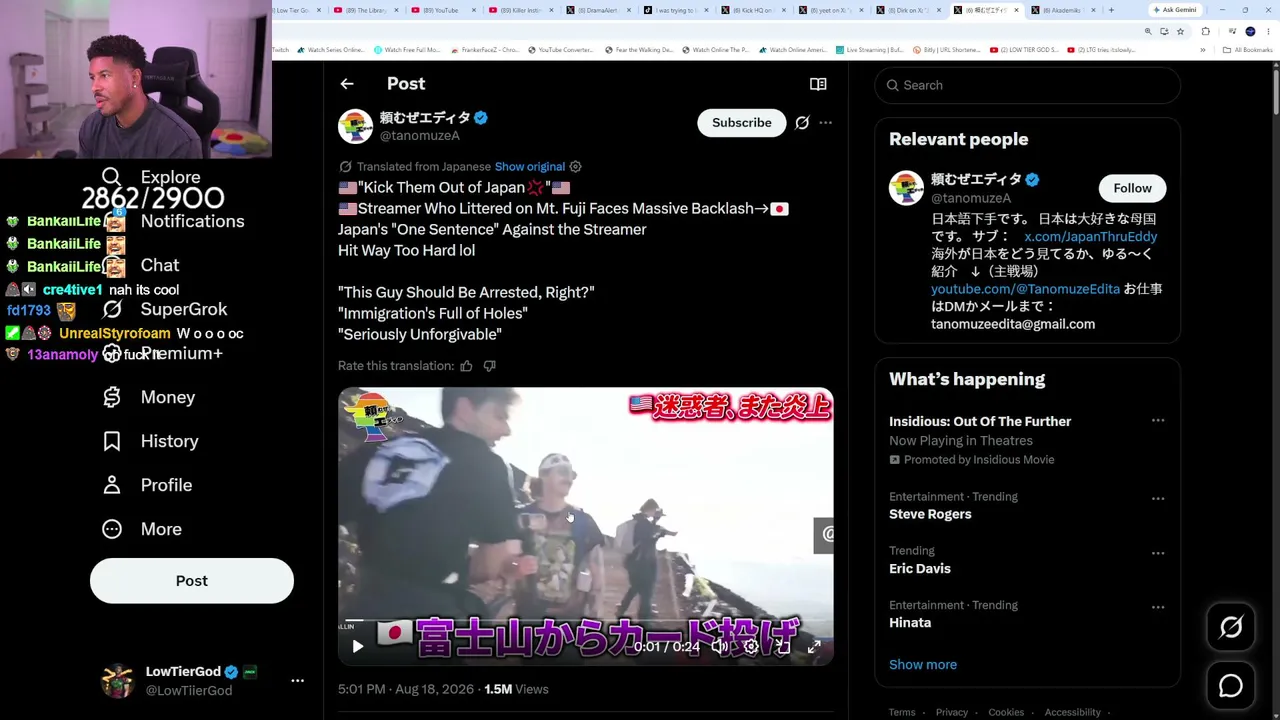The image size is (1280, 720).
Task: Open options for Steve Rogers trend
Action: pos(1158,498)
